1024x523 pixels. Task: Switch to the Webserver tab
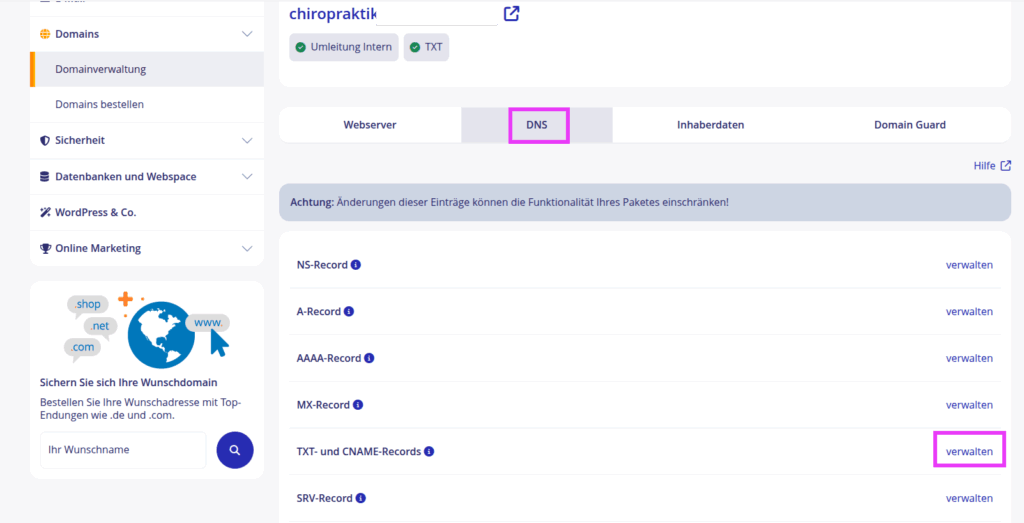tap(370, 125)
